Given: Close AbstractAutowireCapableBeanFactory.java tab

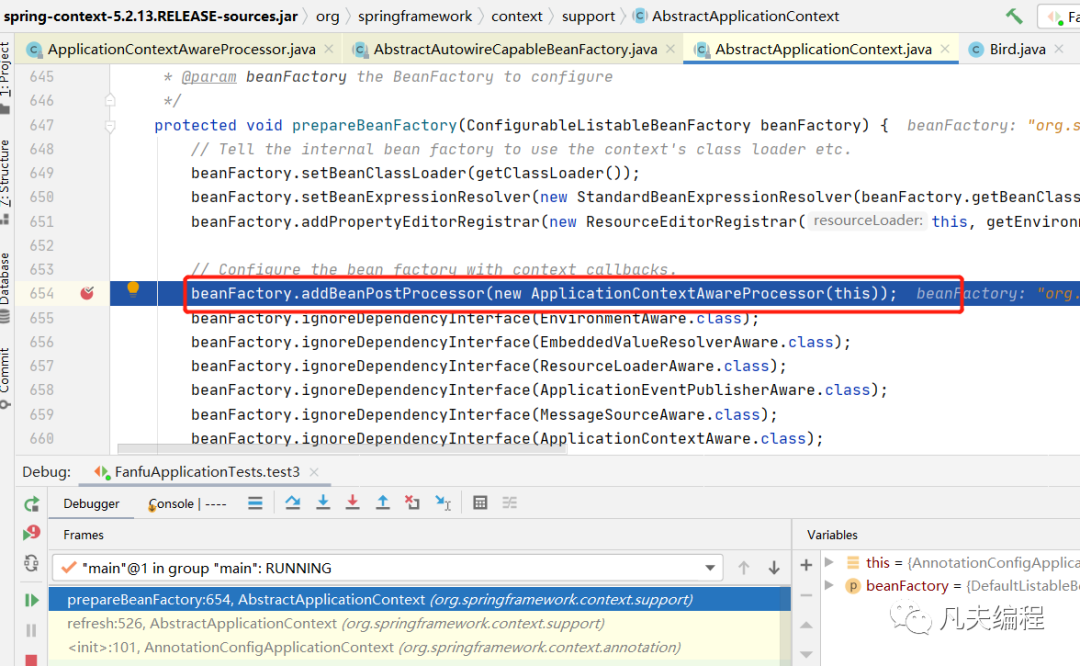Looking at the screenshot, I should point(670,49).
